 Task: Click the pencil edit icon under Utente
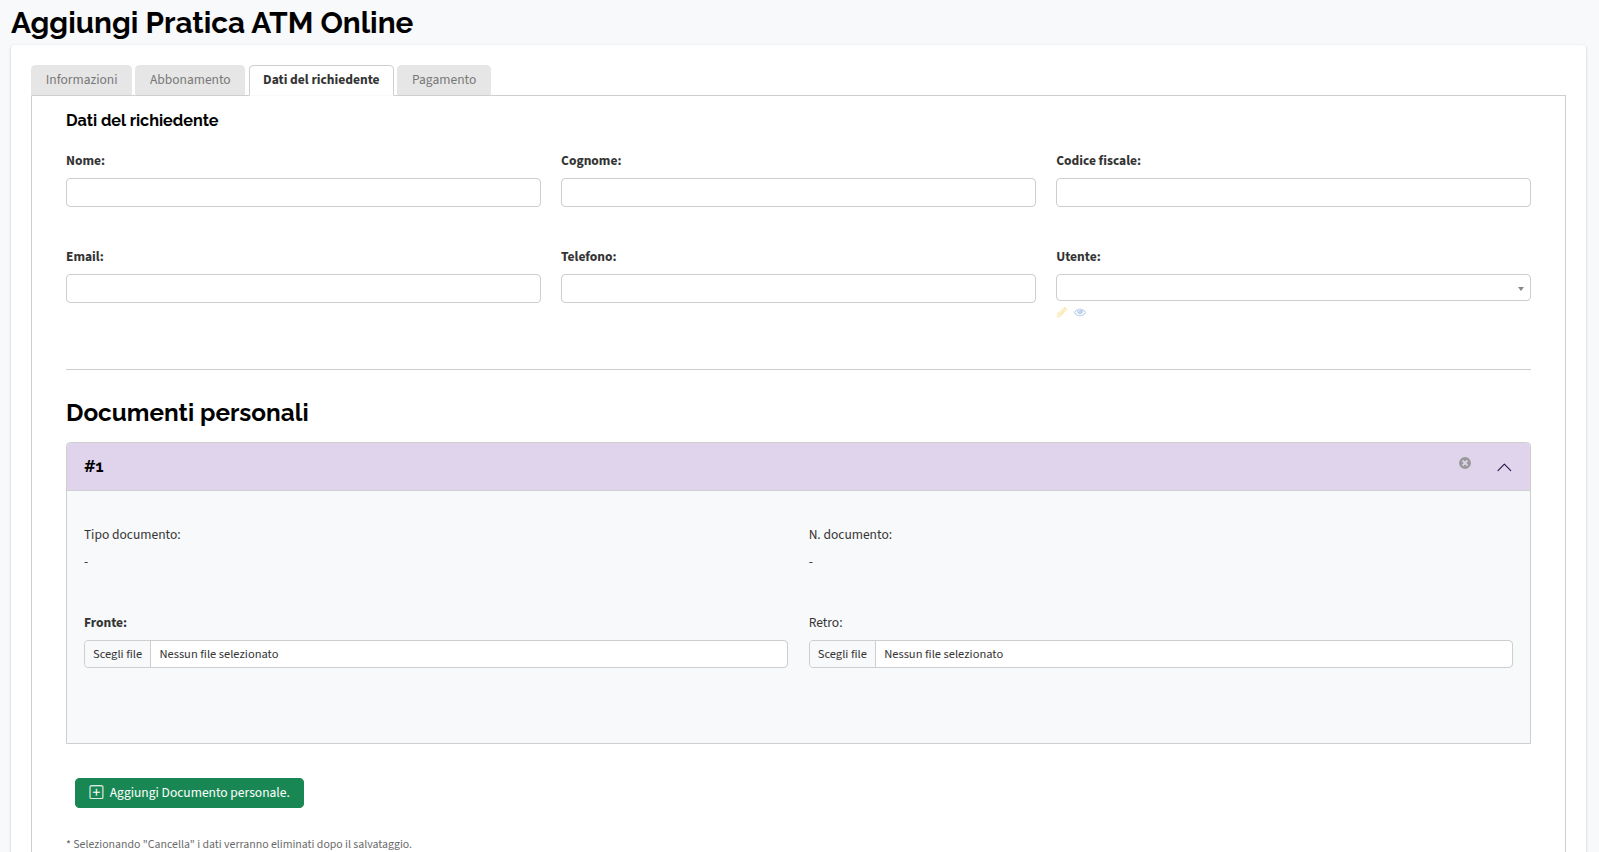pos(1062,313)
